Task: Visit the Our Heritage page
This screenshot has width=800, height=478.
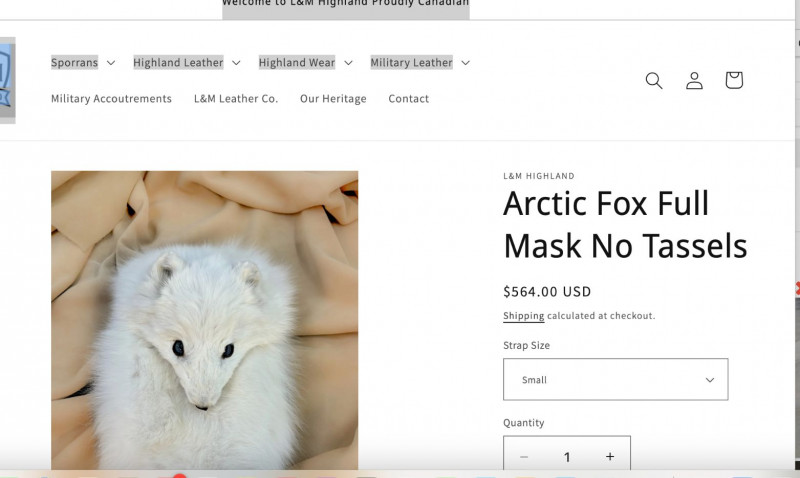Action: click(x=333, y=99)
